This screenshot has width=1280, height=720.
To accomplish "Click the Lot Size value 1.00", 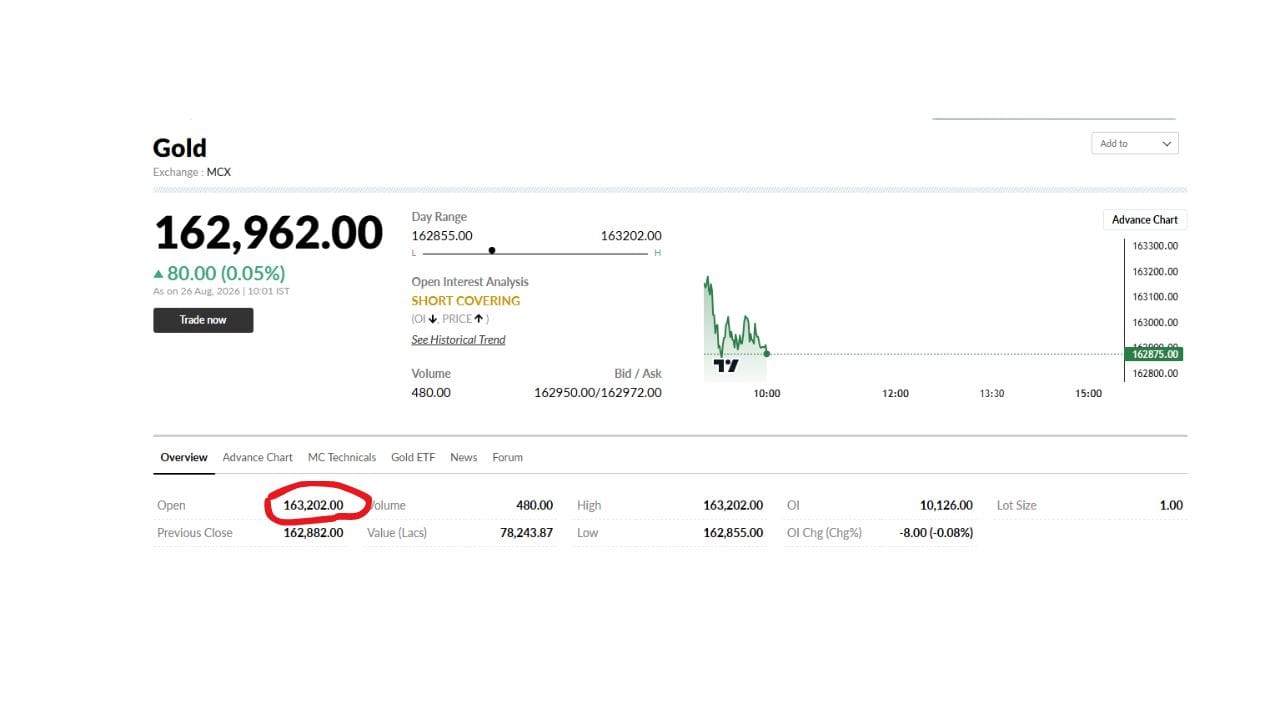I will coord(1171,505).
